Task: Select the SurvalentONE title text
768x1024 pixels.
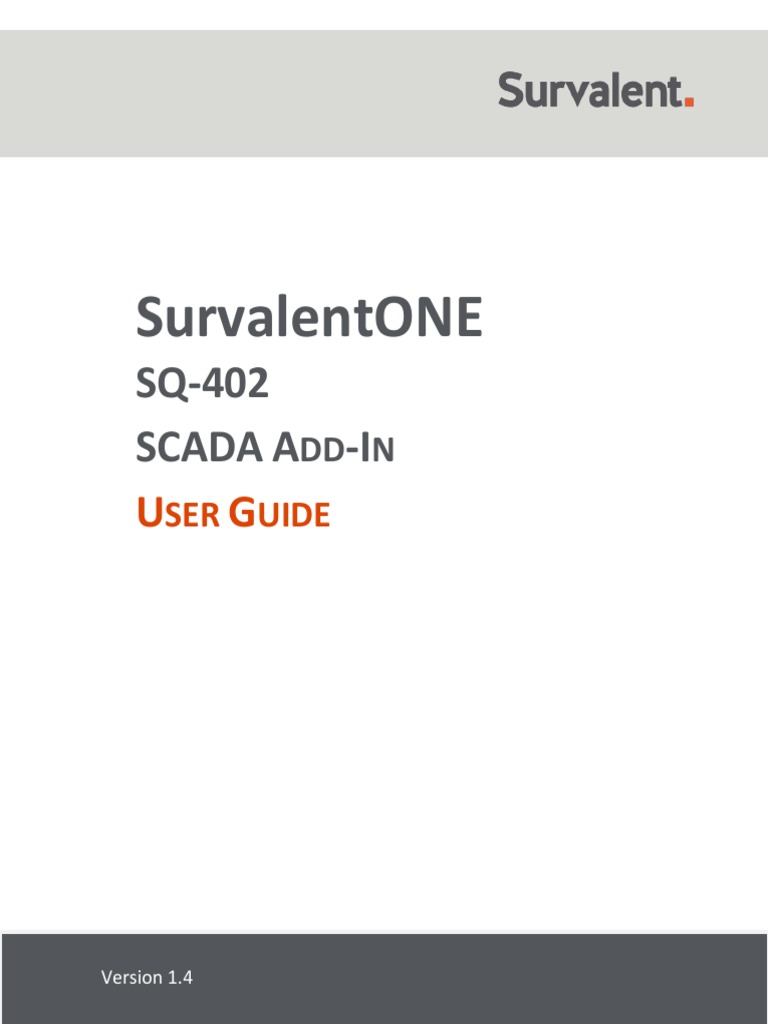Action: click(309, 318)
